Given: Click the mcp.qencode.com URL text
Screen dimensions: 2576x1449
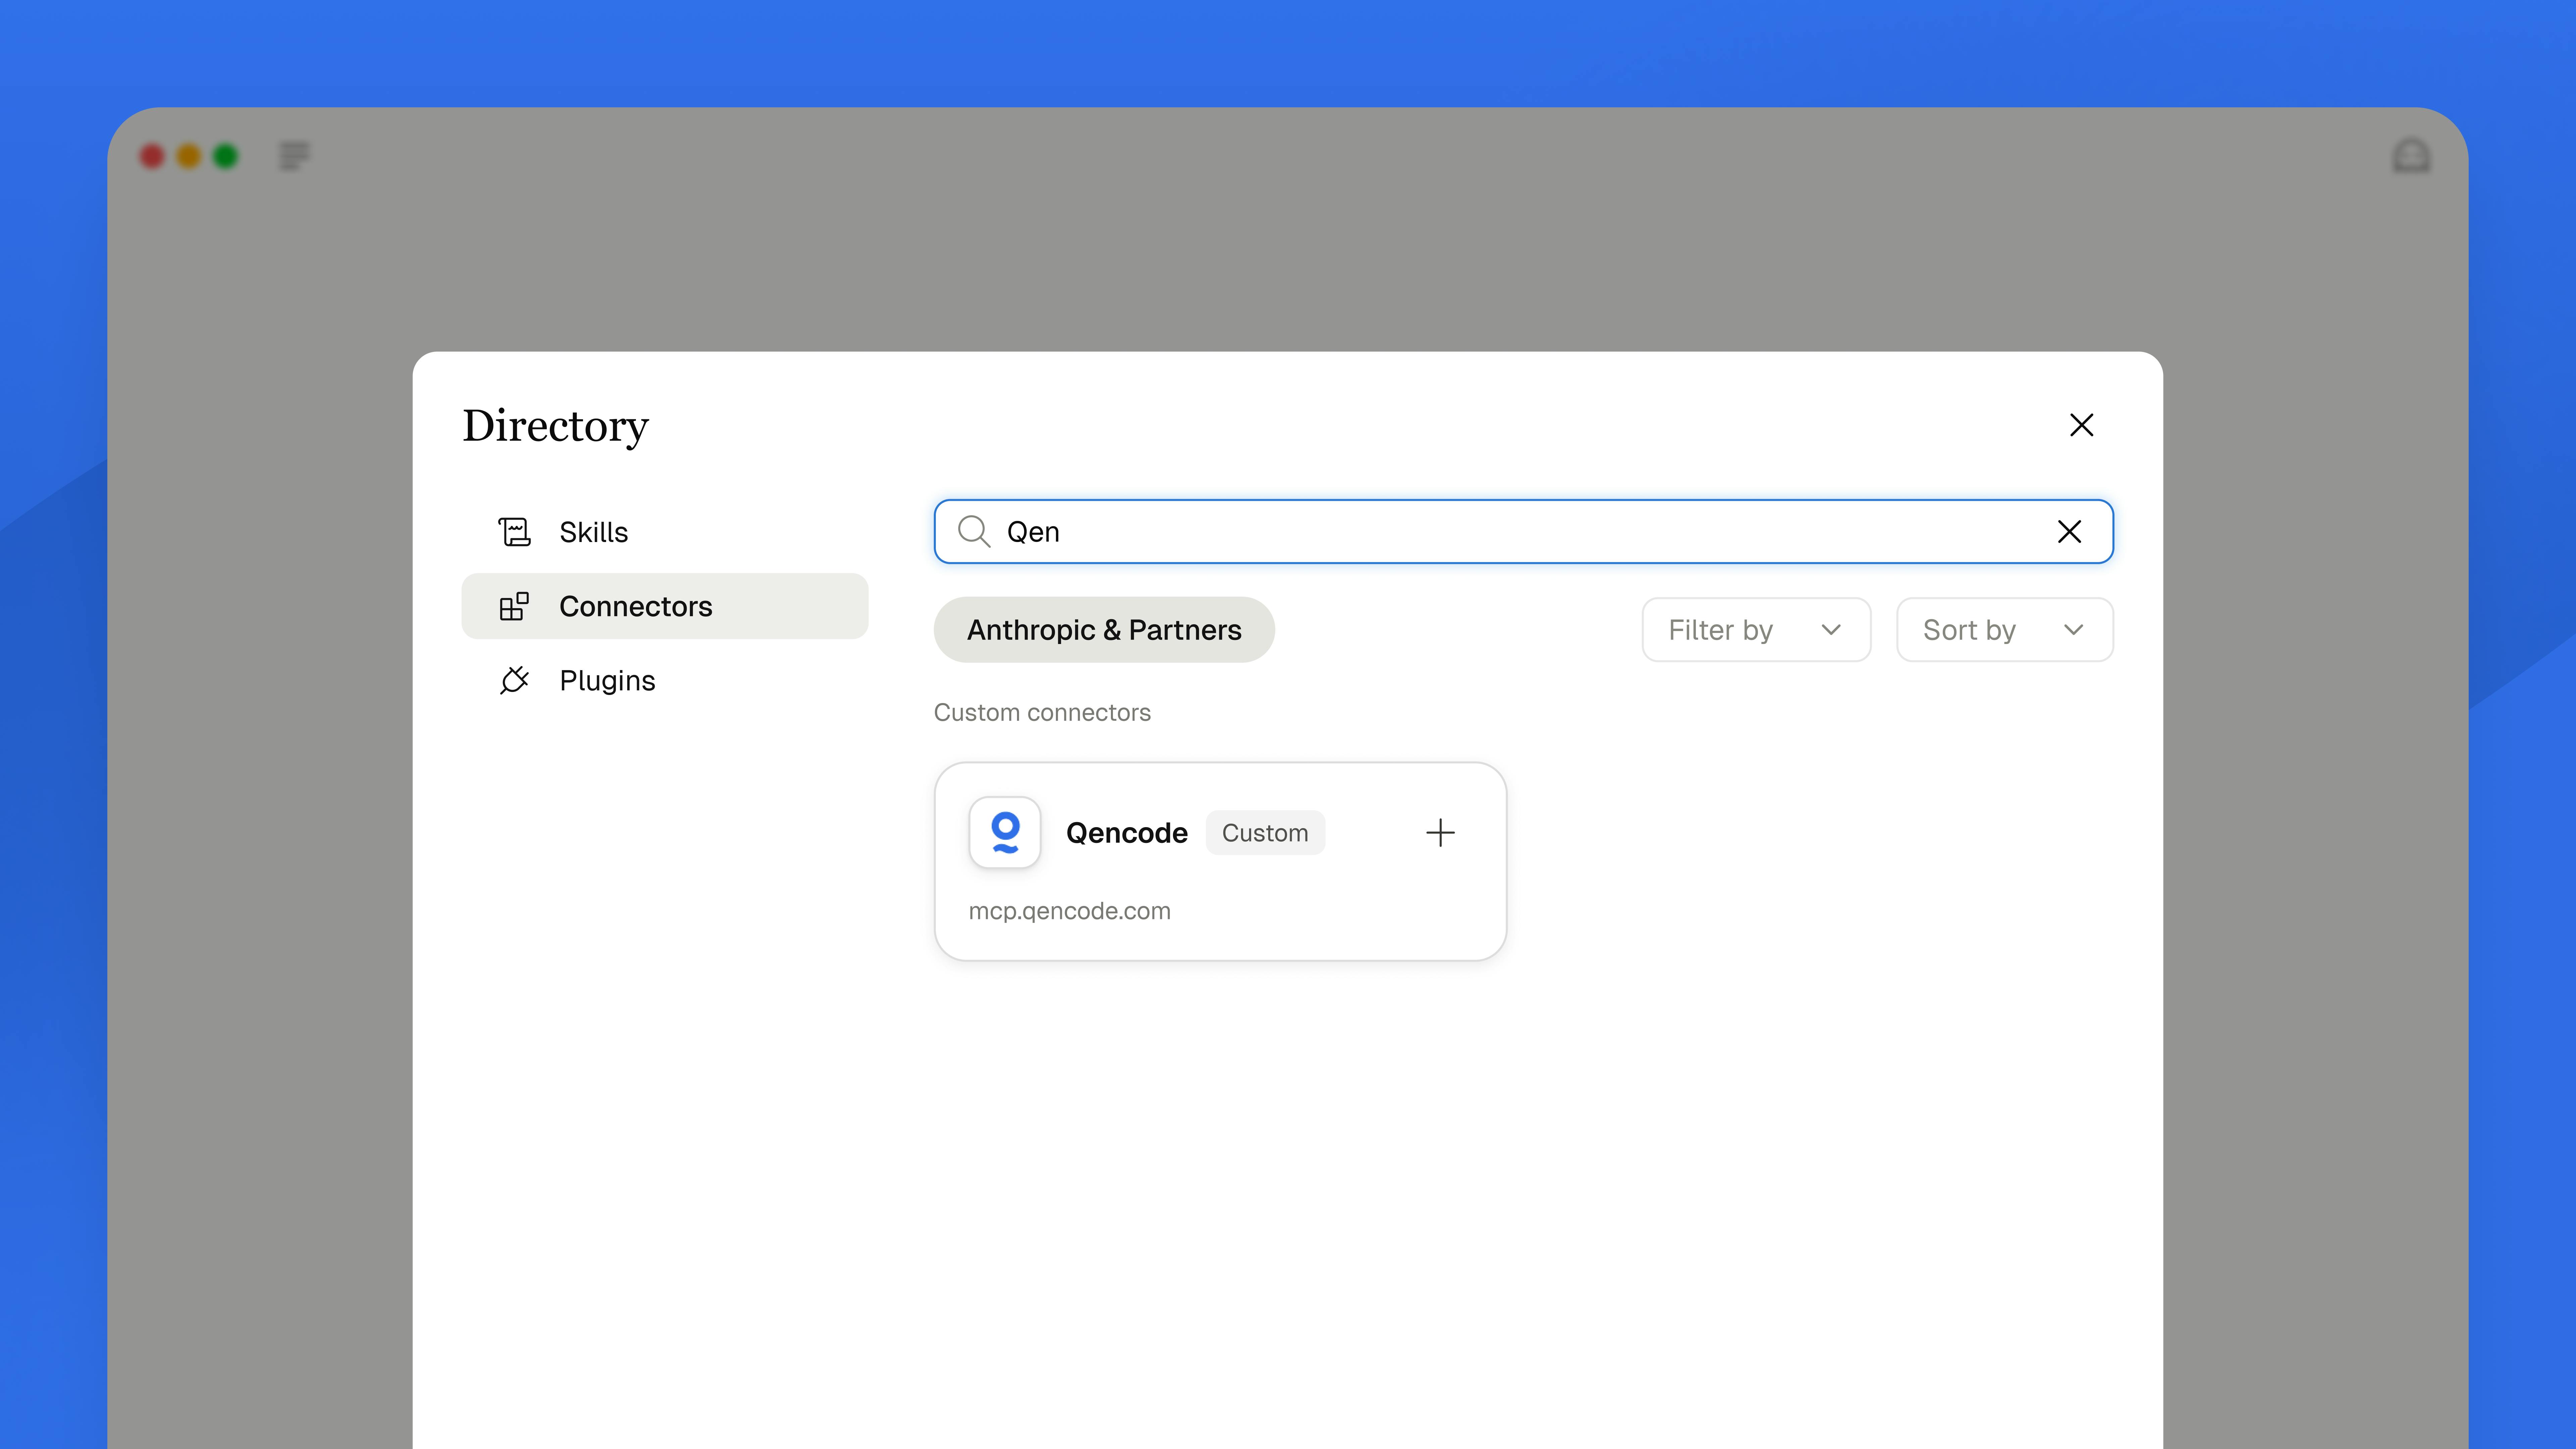Looking at the screenshot, I should (1069, 911).
